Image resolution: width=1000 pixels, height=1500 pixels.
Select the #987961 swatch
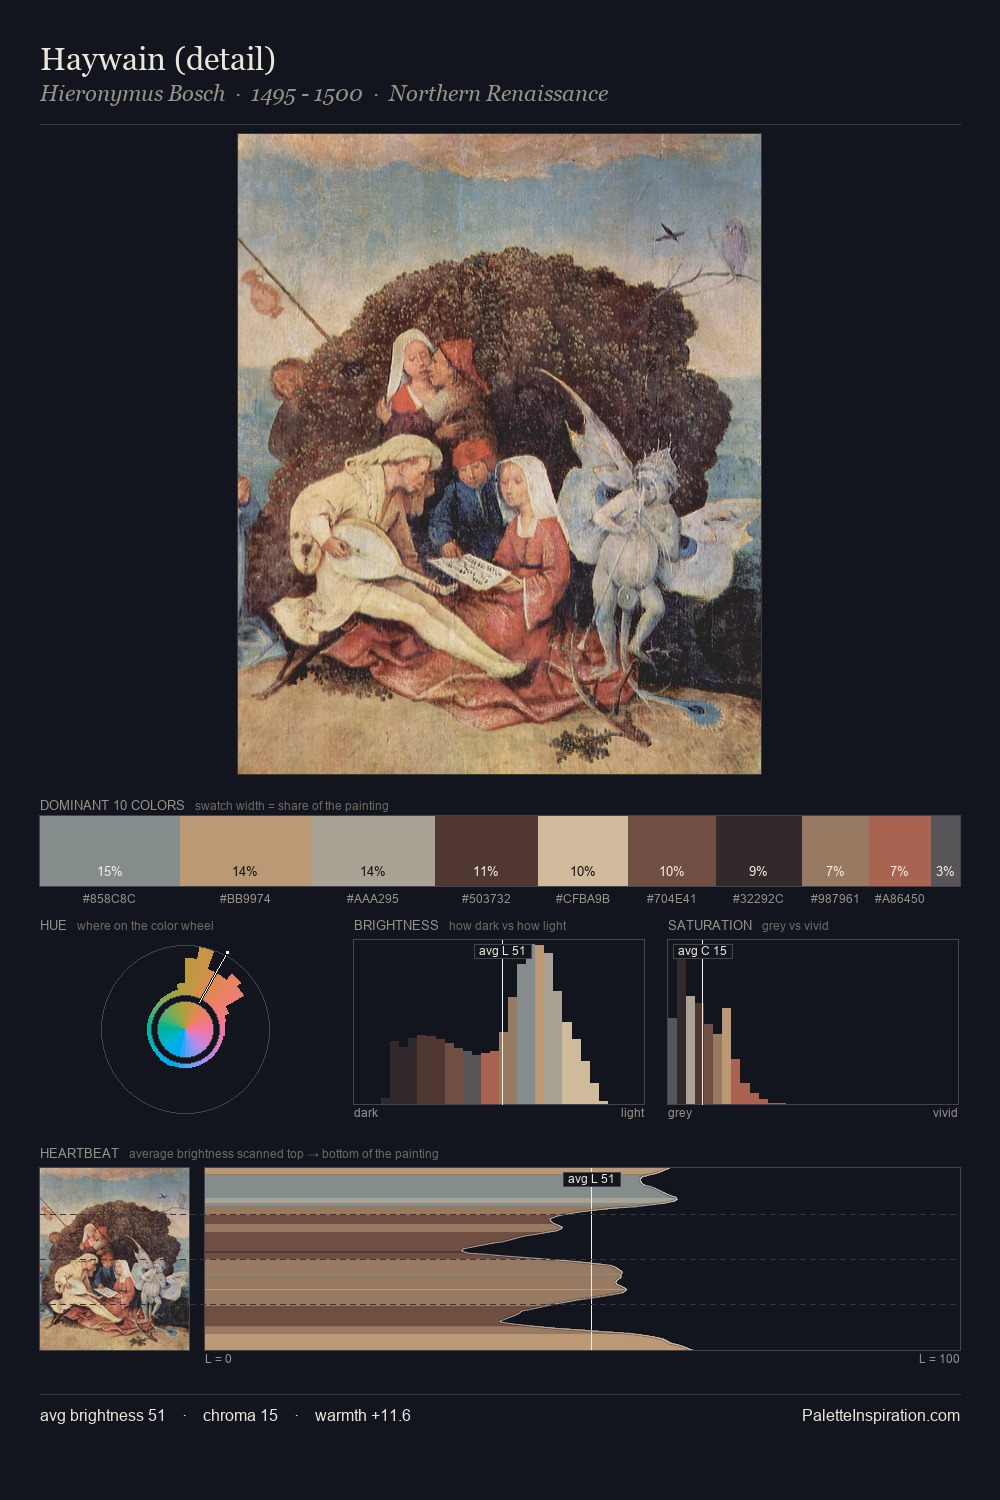835,851
